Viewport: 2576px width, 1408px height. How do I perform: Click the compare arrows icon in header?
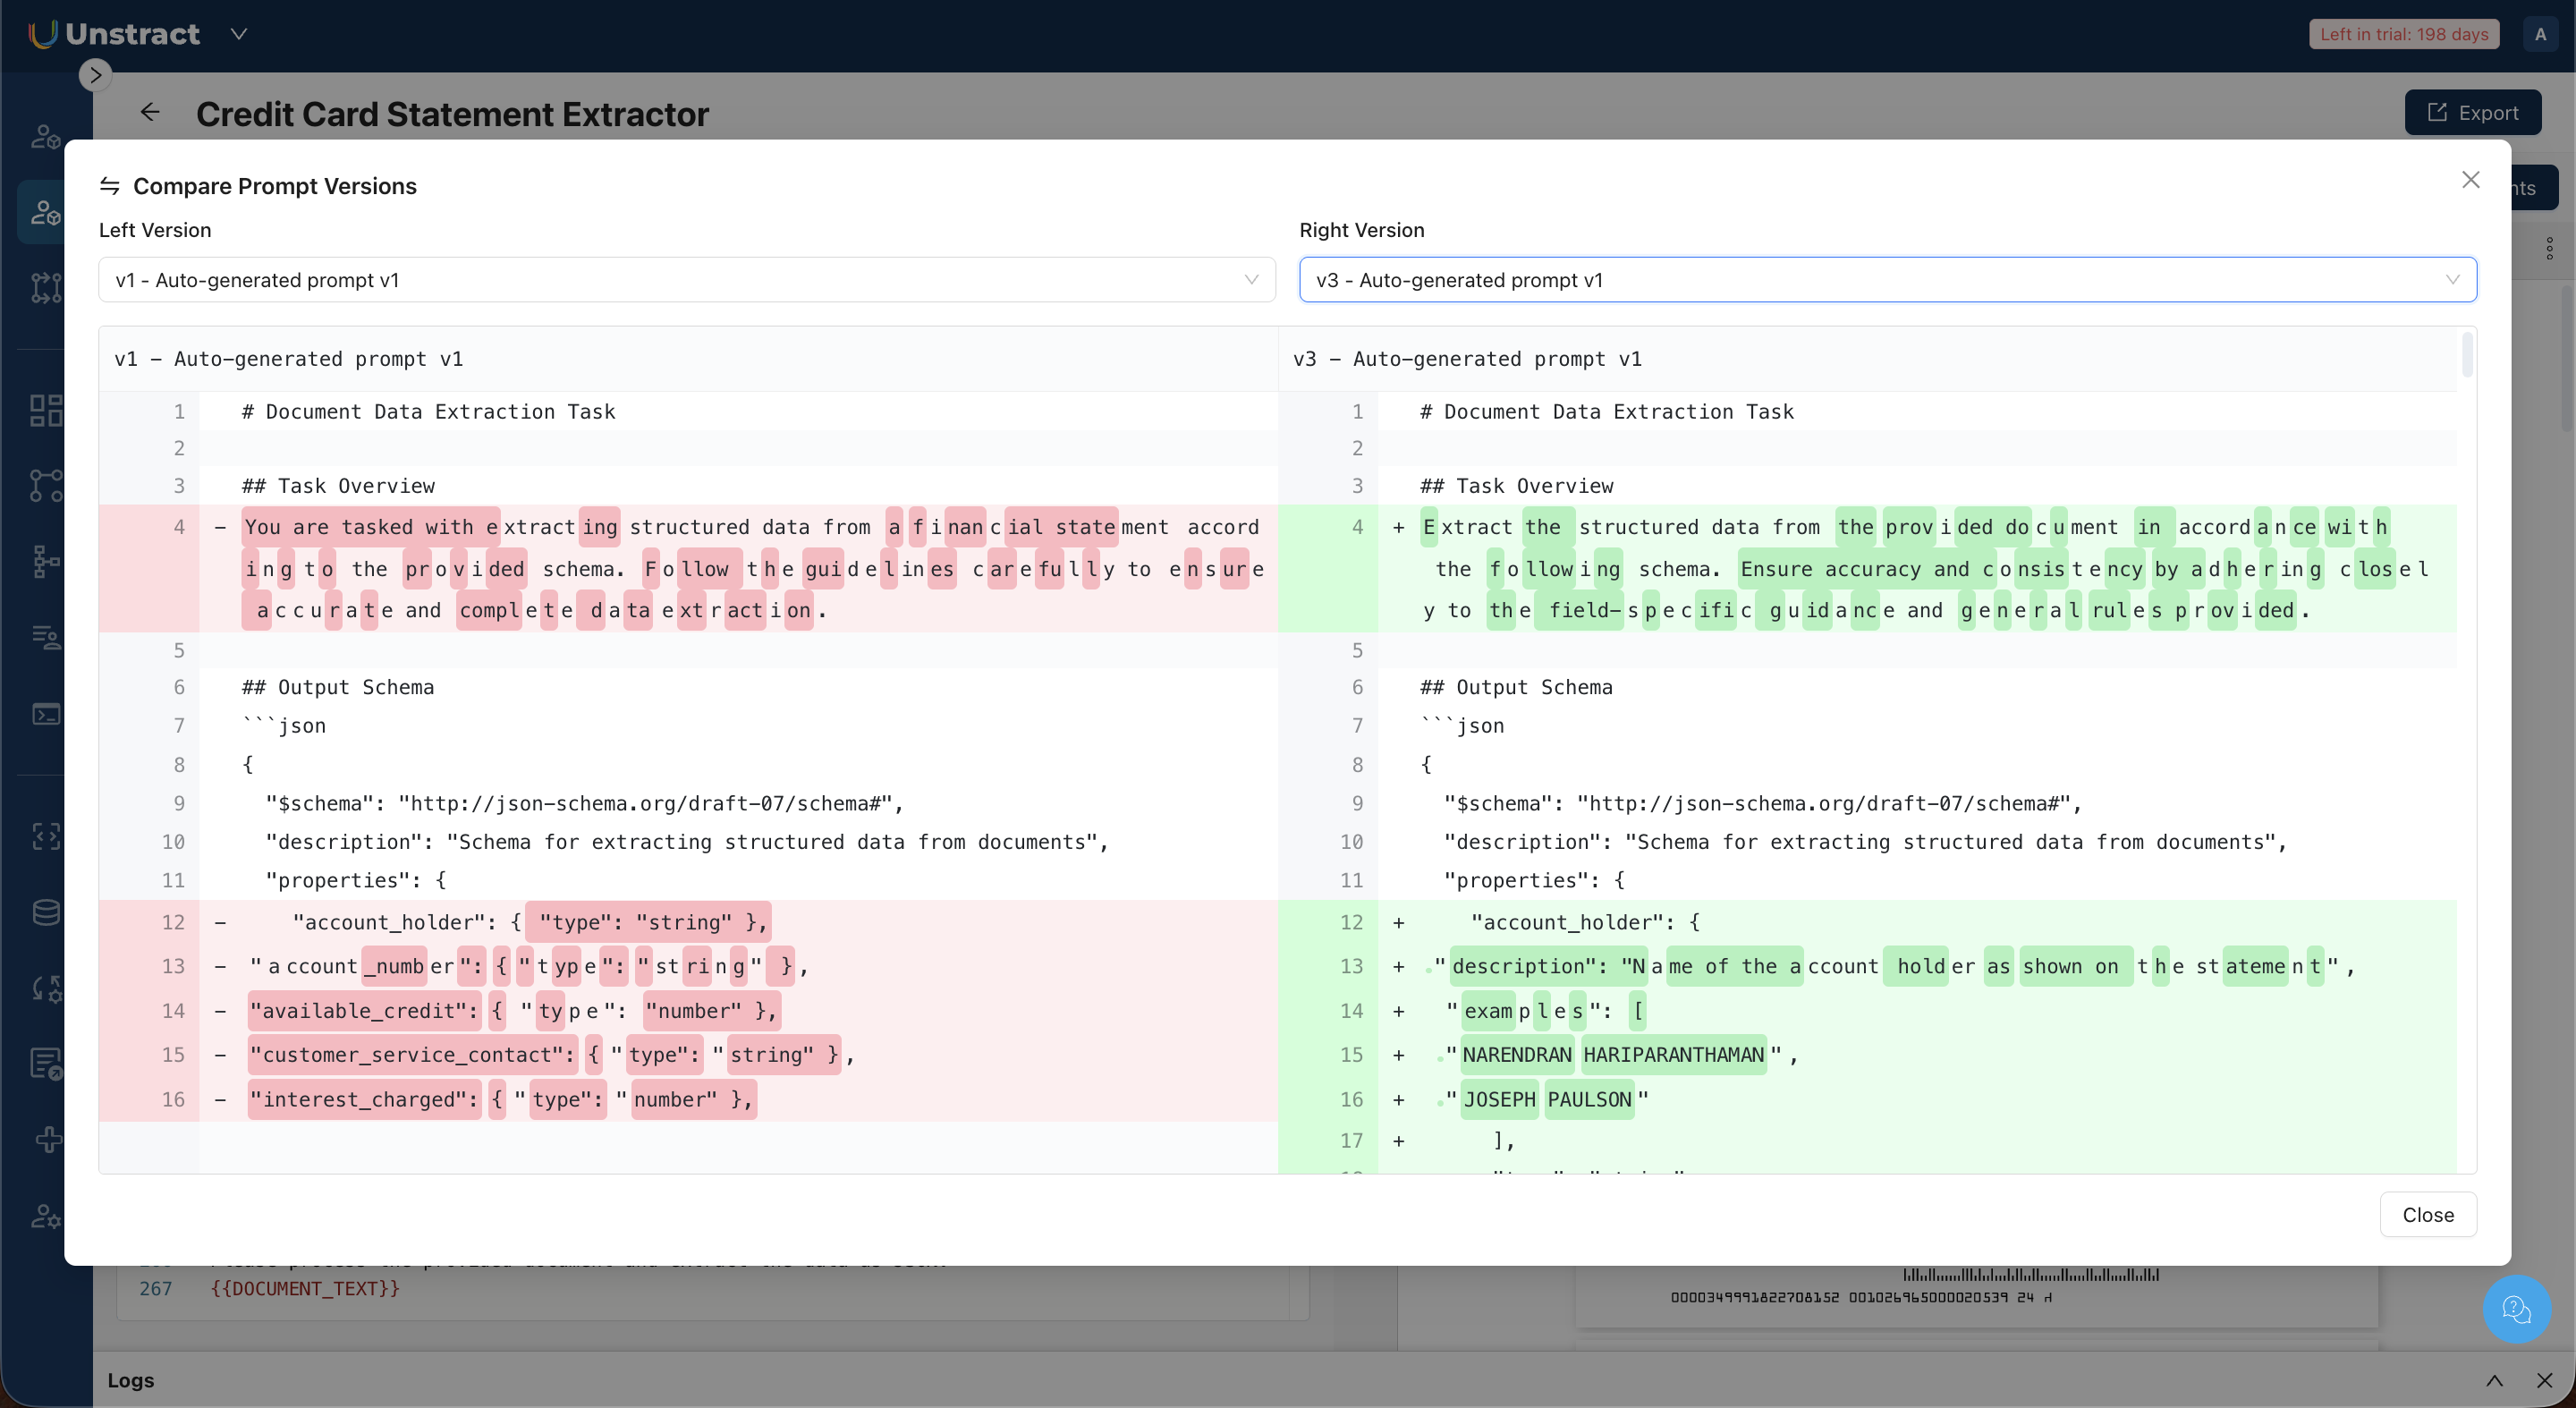[110, 186]
